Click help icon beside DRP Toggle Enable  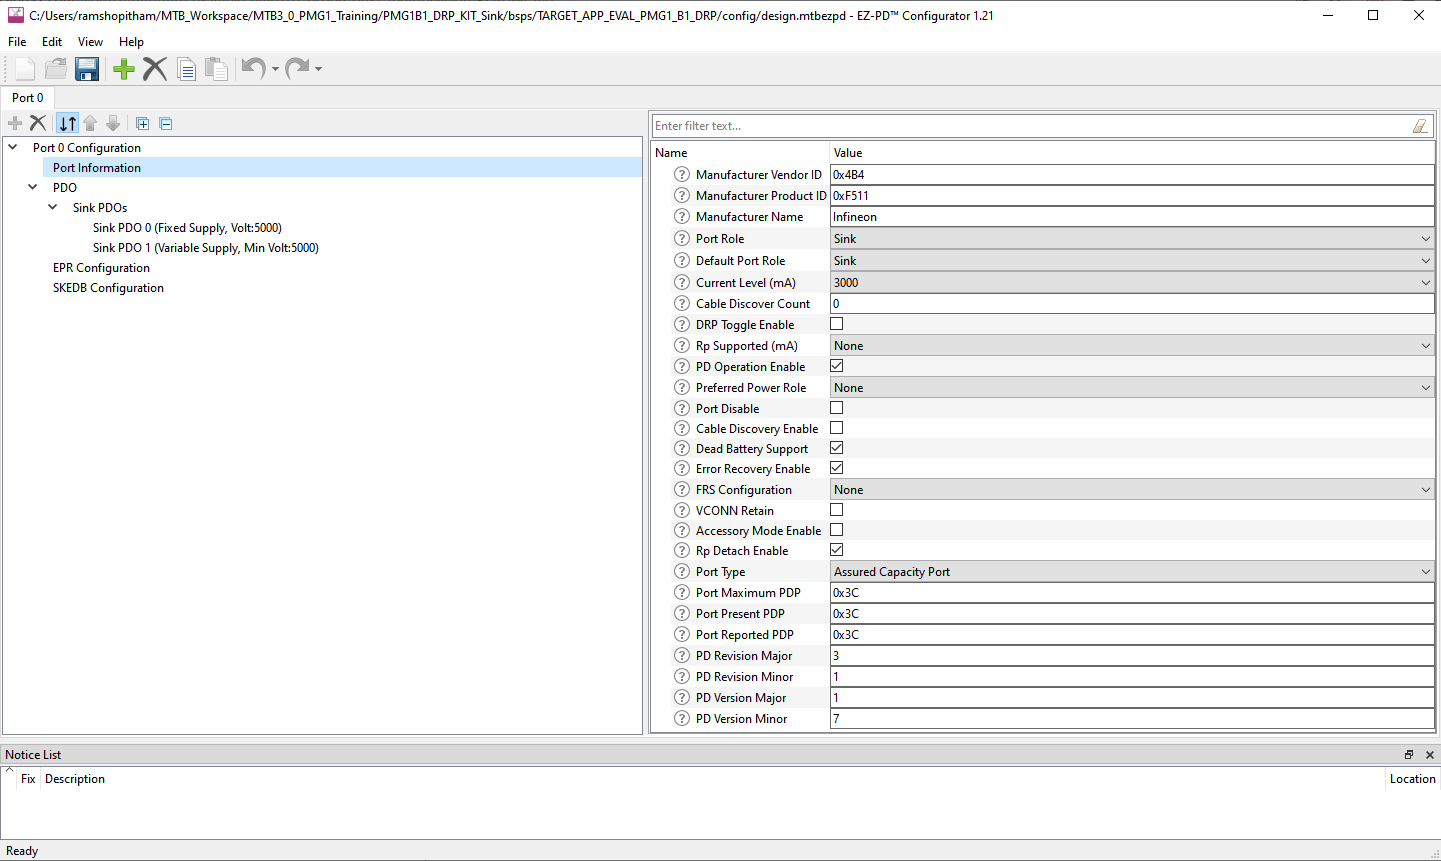tap(682, 324)
